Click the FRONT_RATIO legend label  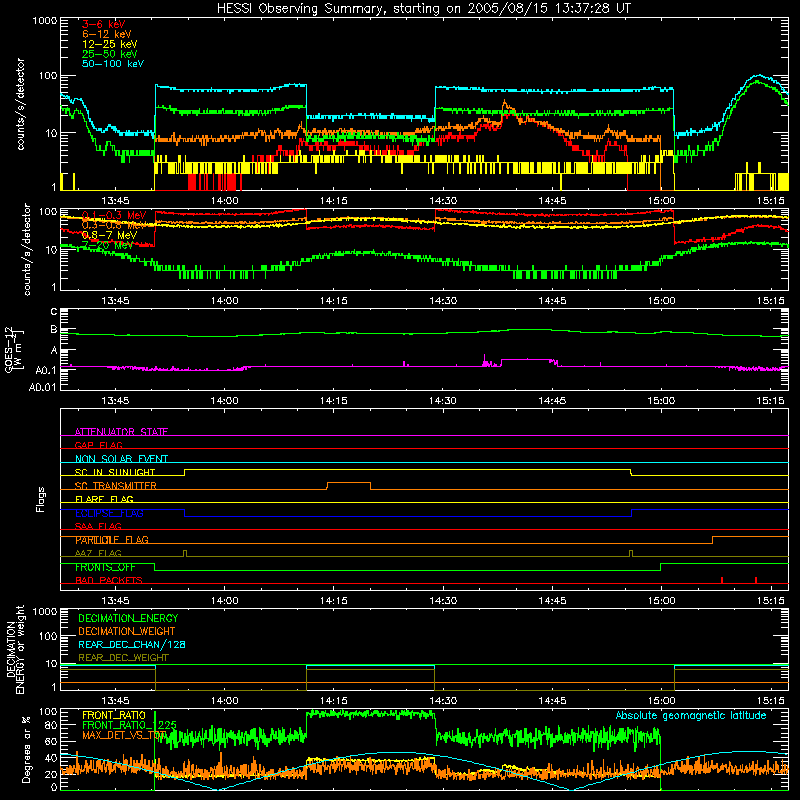tap(114, 715)
